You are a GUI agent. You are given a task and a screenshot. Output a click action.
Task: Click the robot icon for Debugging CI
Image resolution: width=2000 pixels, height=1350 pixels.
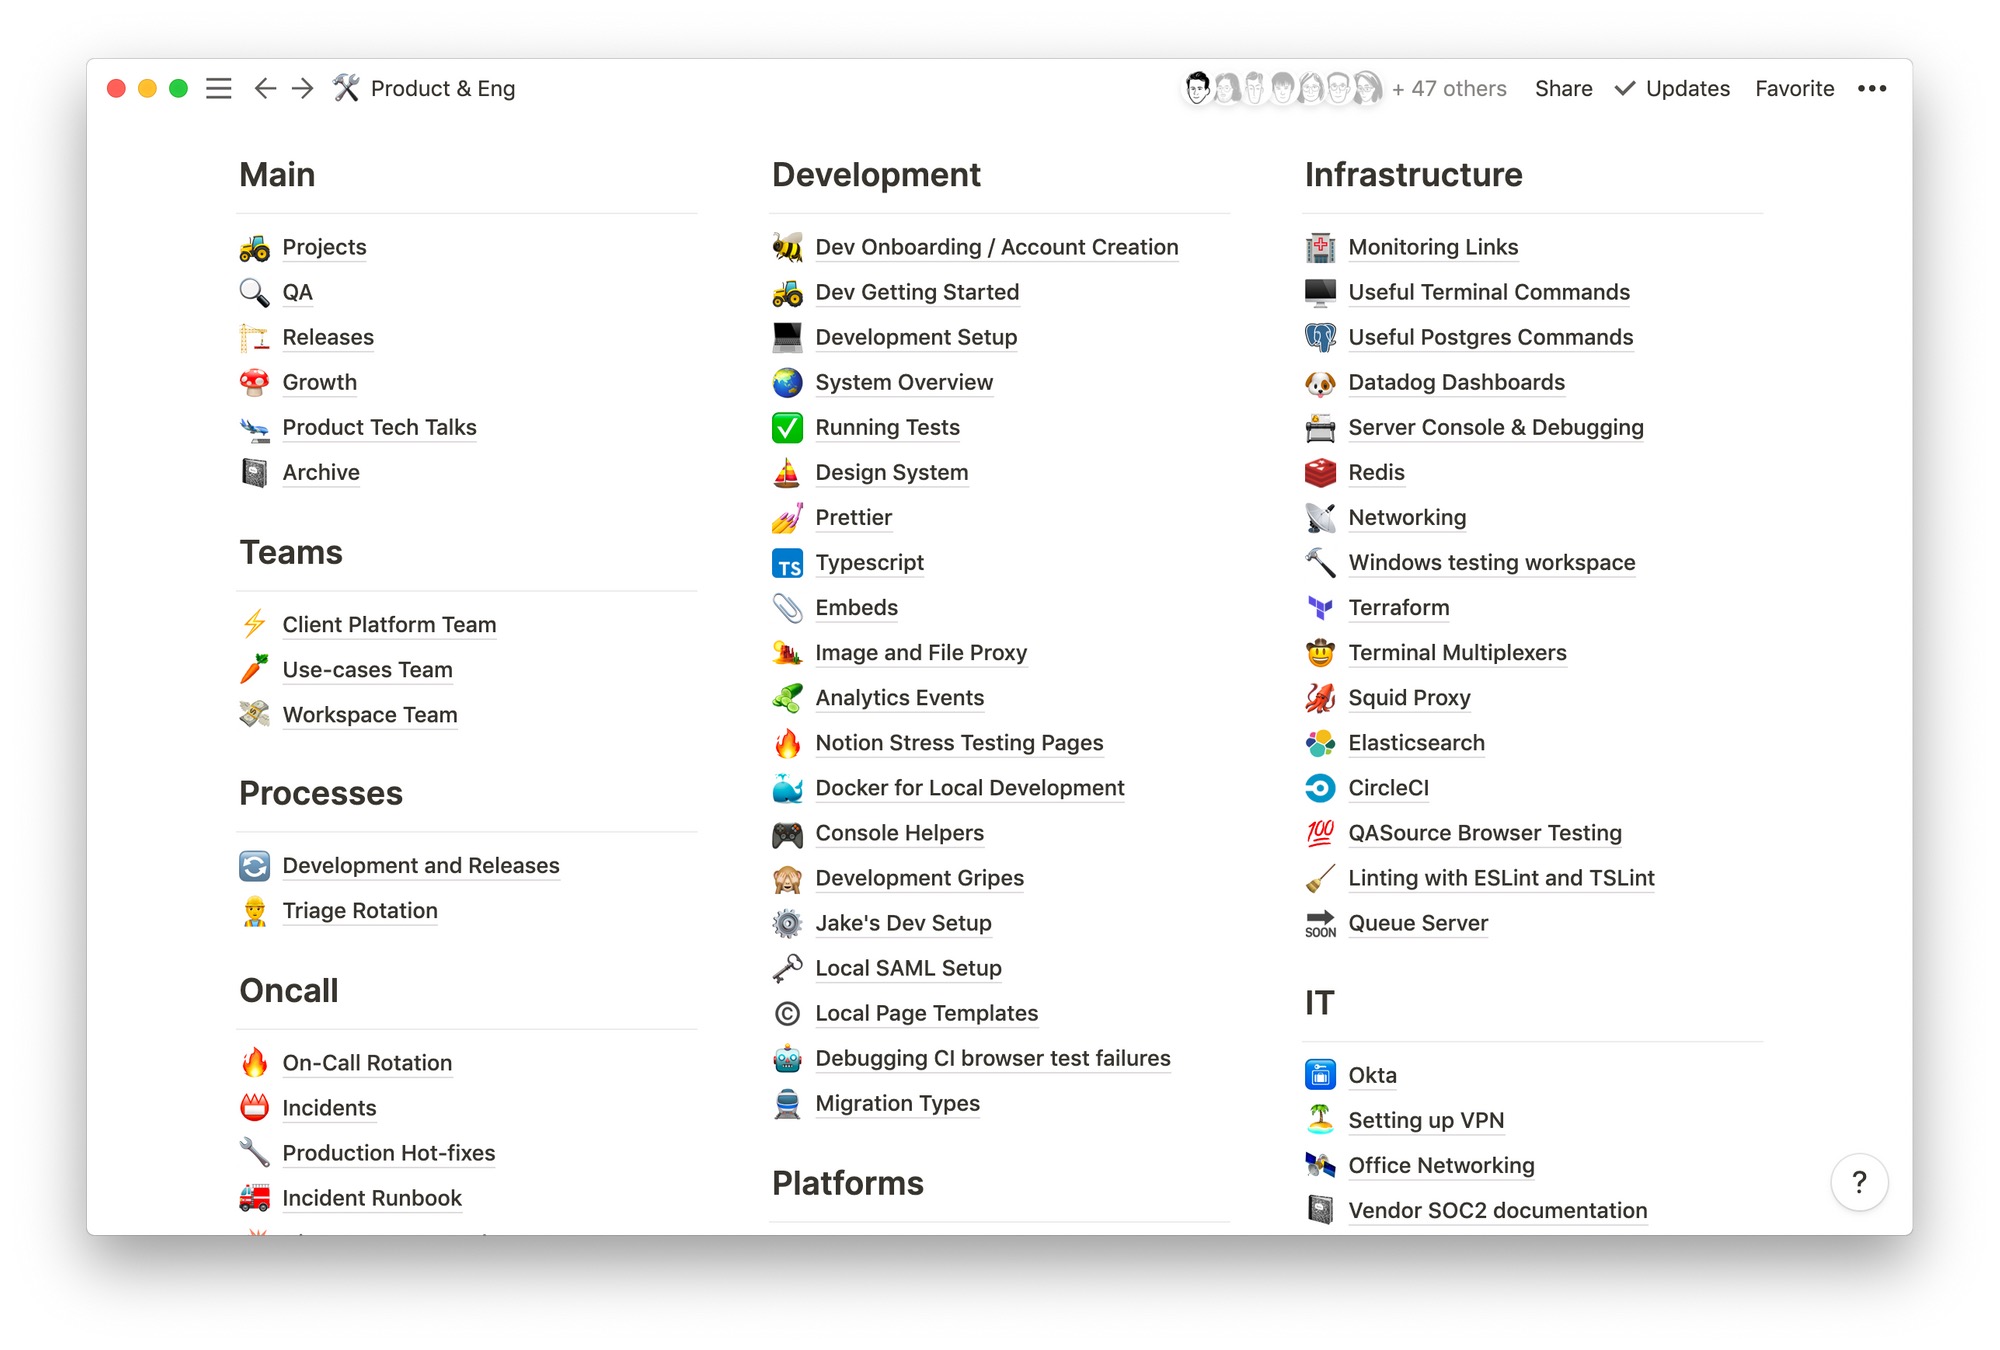click(788, 1058)
